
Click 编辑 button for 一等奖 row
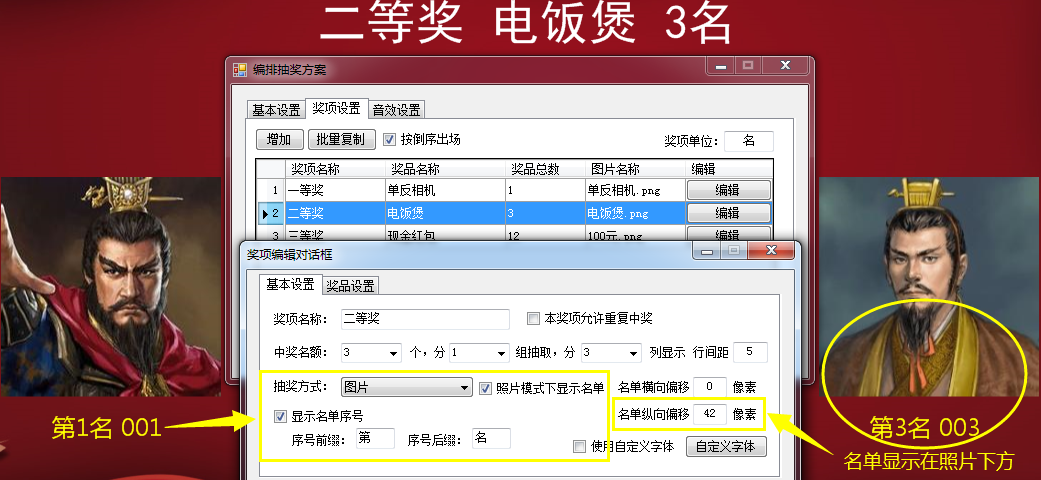pyautogui.click(x=728, y=190)
